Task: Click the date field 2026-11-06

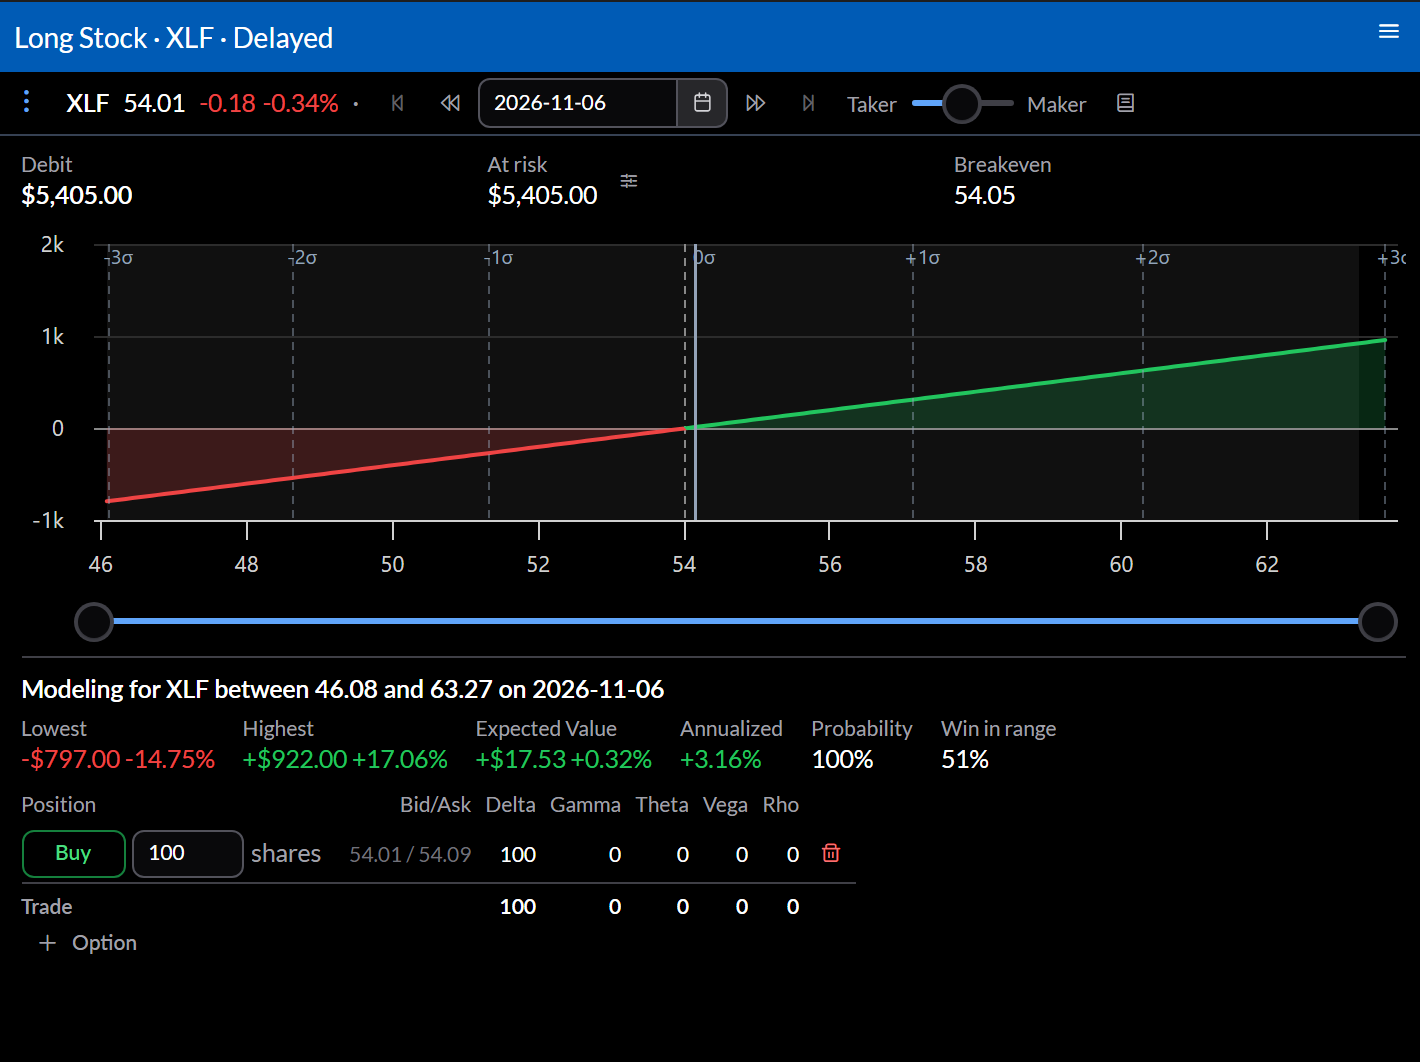Action: 578,103
